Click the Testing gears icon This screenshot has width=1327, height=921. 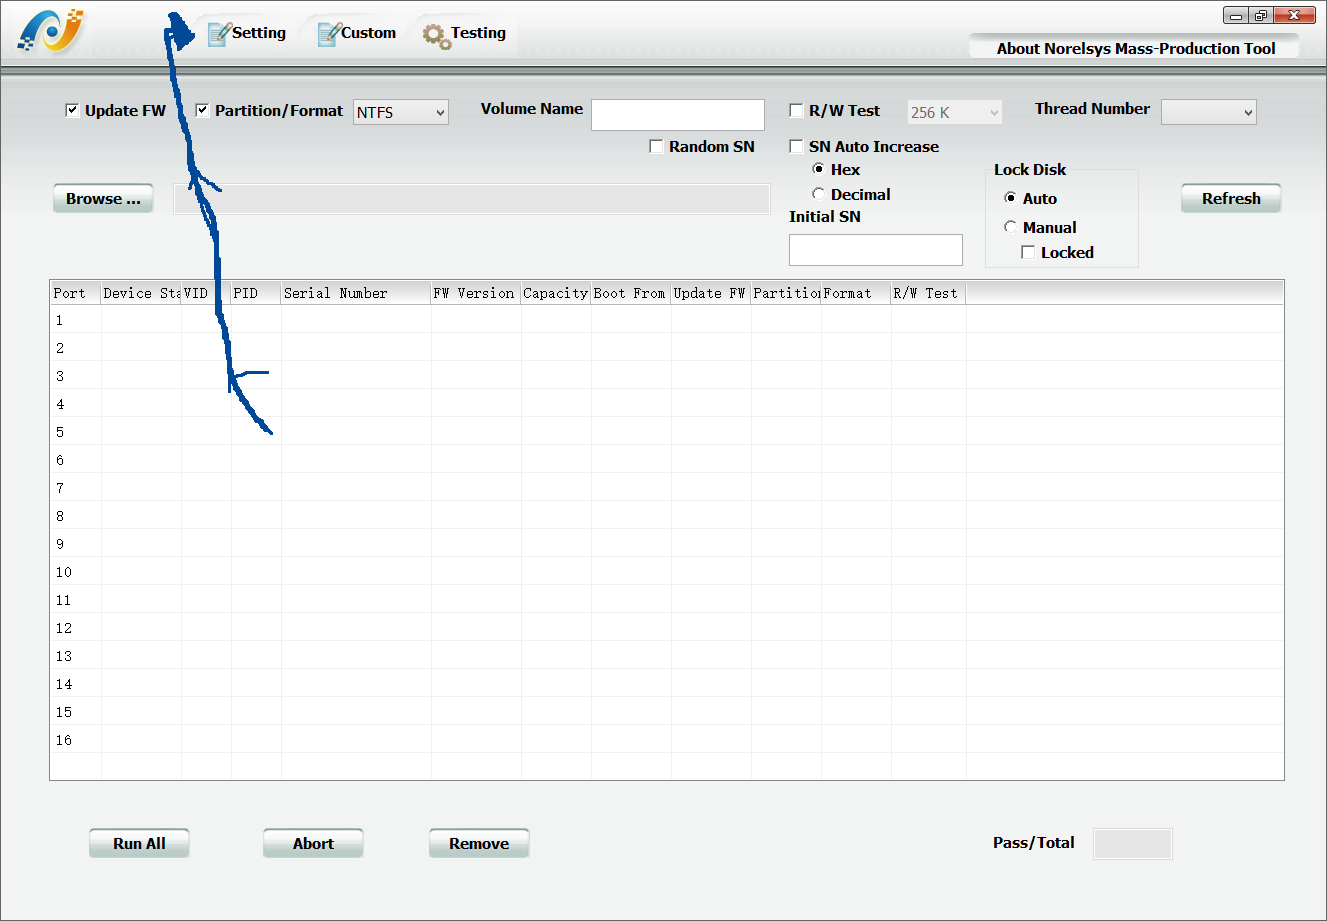pyautogui.click(x=436, y=35)
